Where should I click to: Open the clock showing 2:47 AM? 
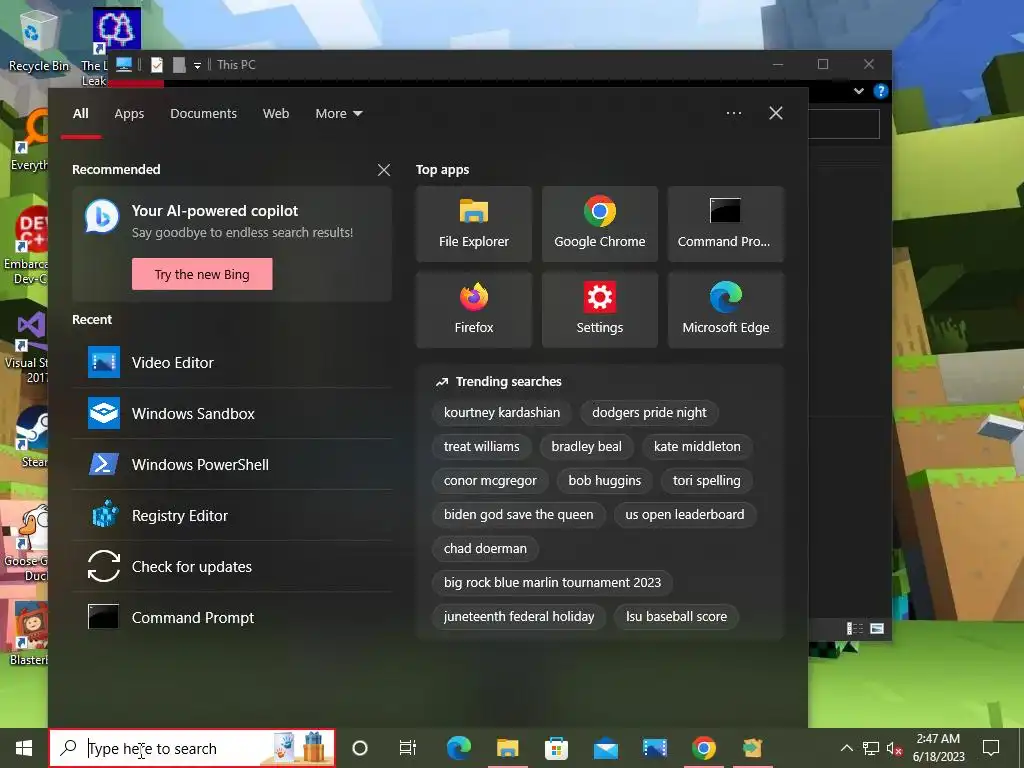(938, 748)
